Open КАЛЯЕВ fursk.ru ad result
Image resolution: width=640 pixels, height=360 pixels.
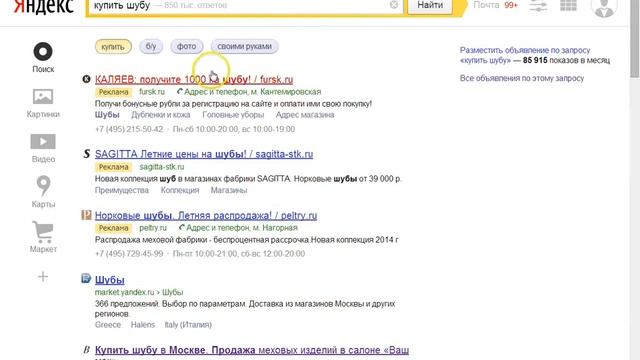(x=194, y=80)
